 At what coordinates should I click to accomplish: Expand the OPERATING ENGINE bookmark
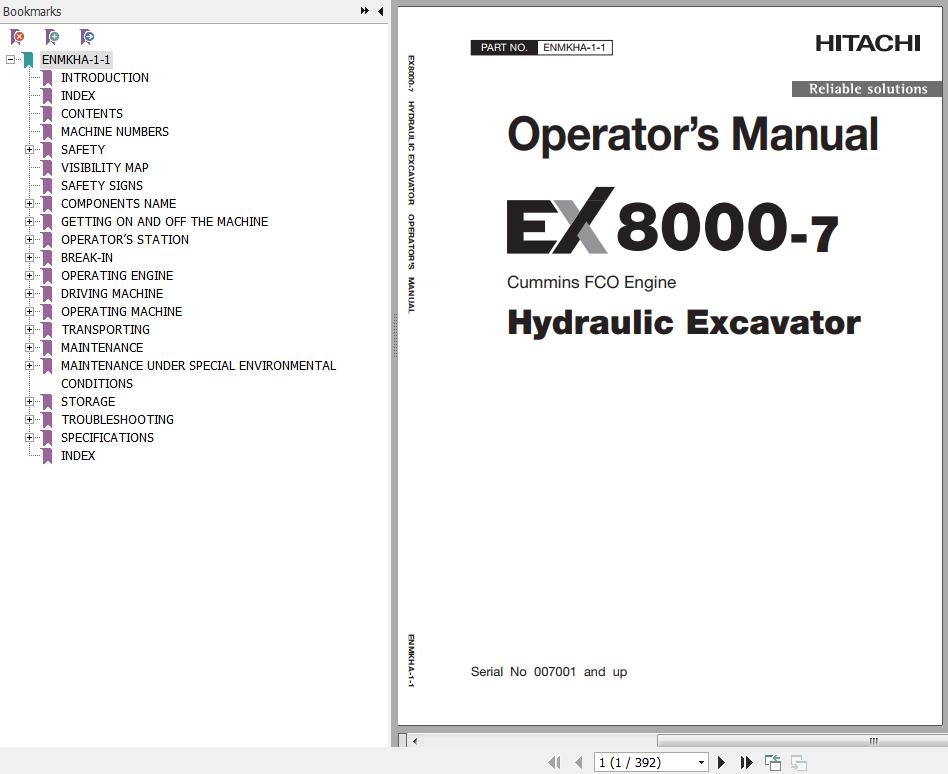coord(29,276)
